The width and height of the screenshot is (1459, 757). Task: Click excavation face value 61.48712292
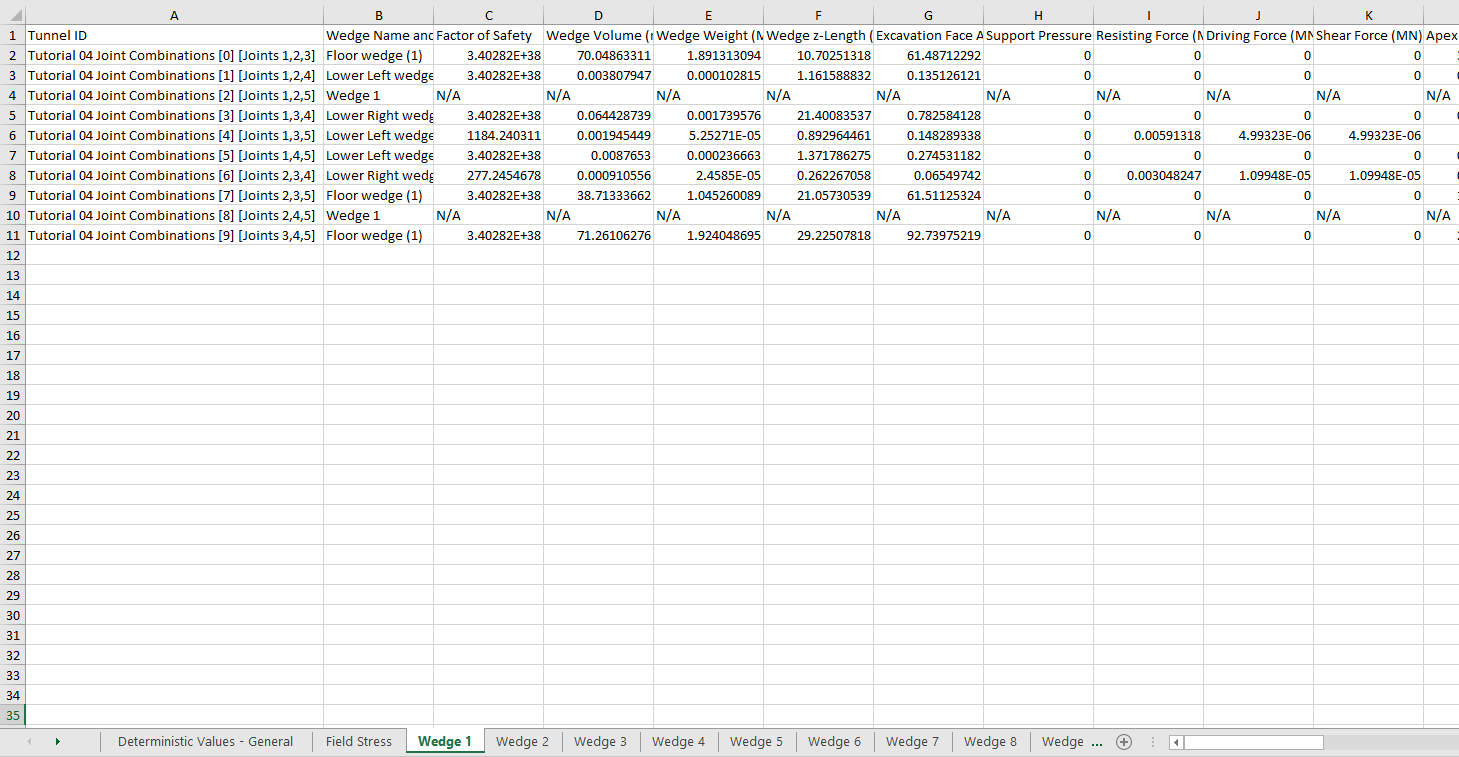pos(928,55)
